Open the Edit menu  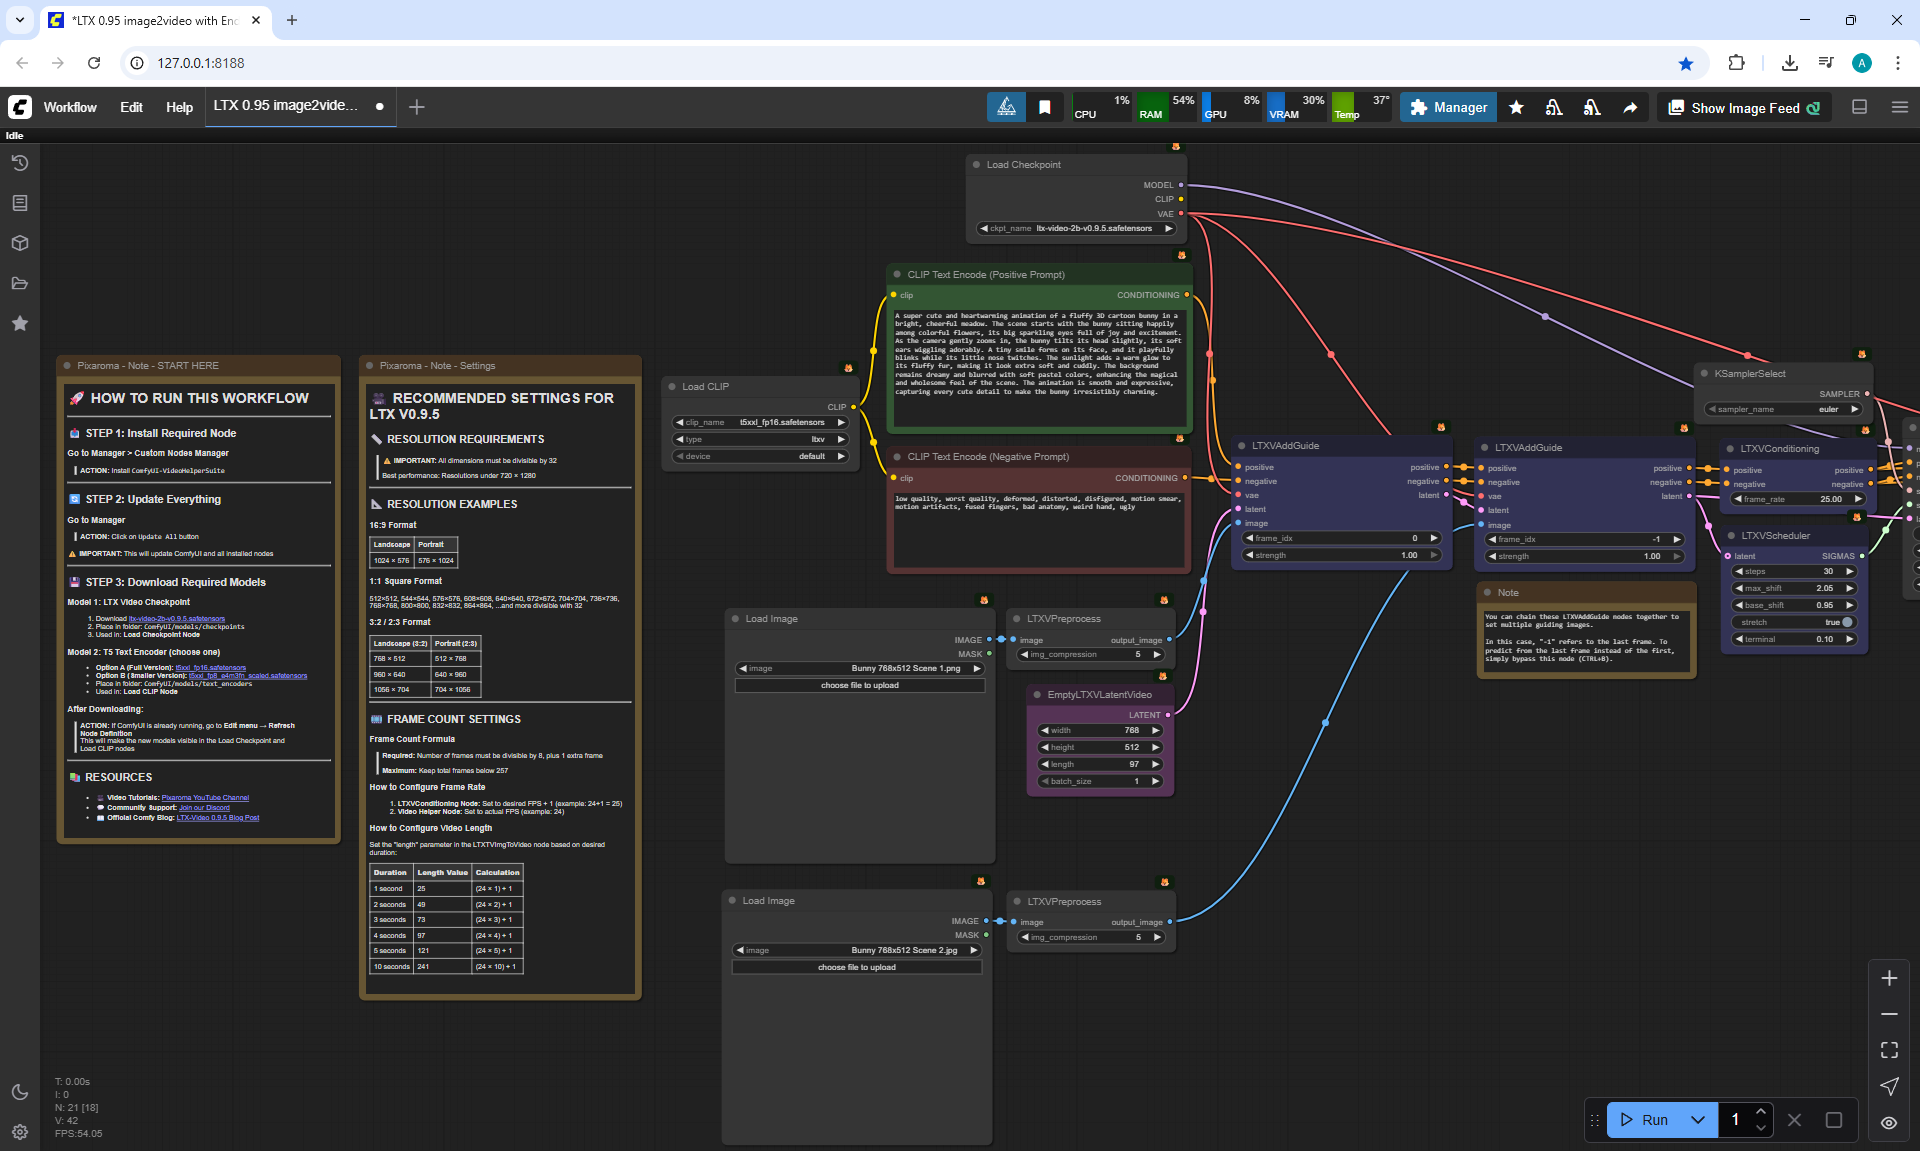[x=131, y=107]
